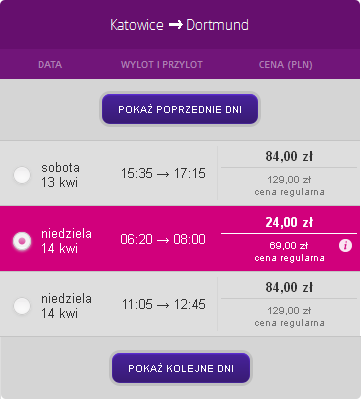This screenshot has height=399, width=361.
Task: Click the Katowice origin in the header
Action: pyautogui.click(x=137, y=25)
